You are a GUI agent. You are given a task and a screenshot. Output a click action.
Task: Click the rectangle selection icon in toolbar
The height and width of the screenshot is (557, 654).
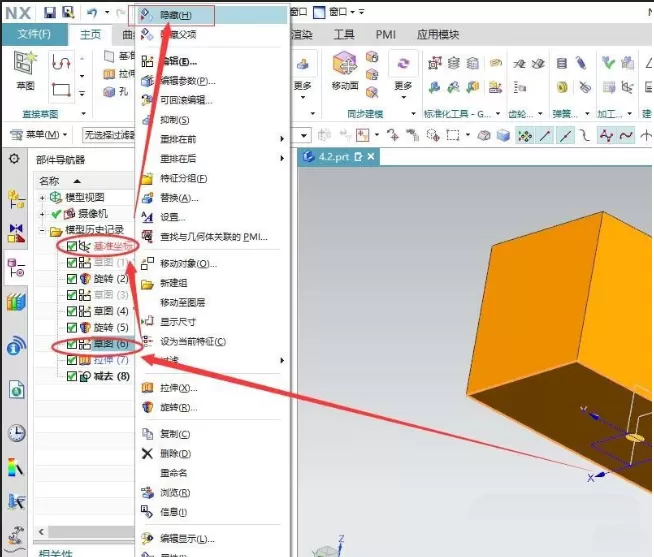click(453, 135)
